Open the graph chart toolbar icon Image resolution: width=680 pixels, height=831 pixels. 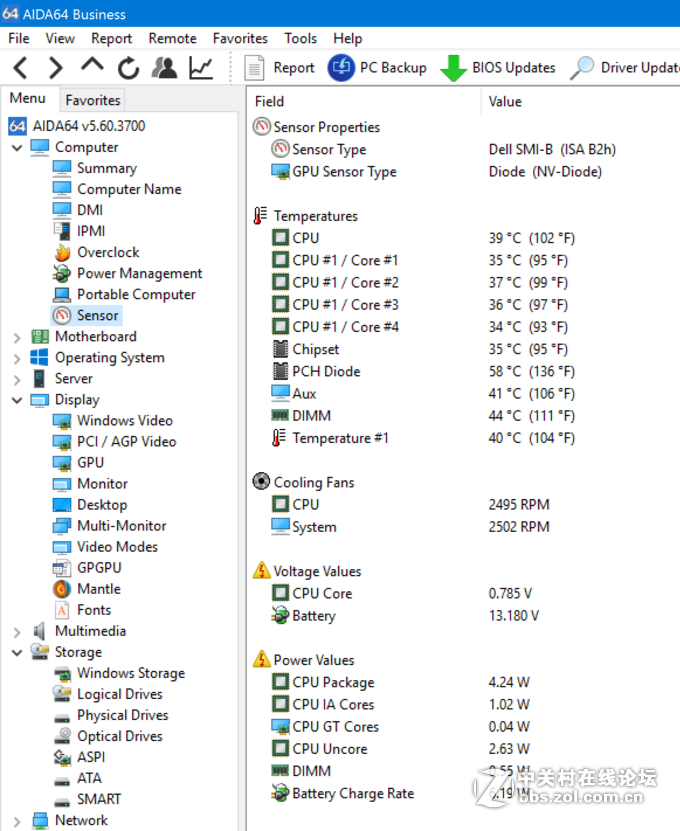(x=201, y=68)
